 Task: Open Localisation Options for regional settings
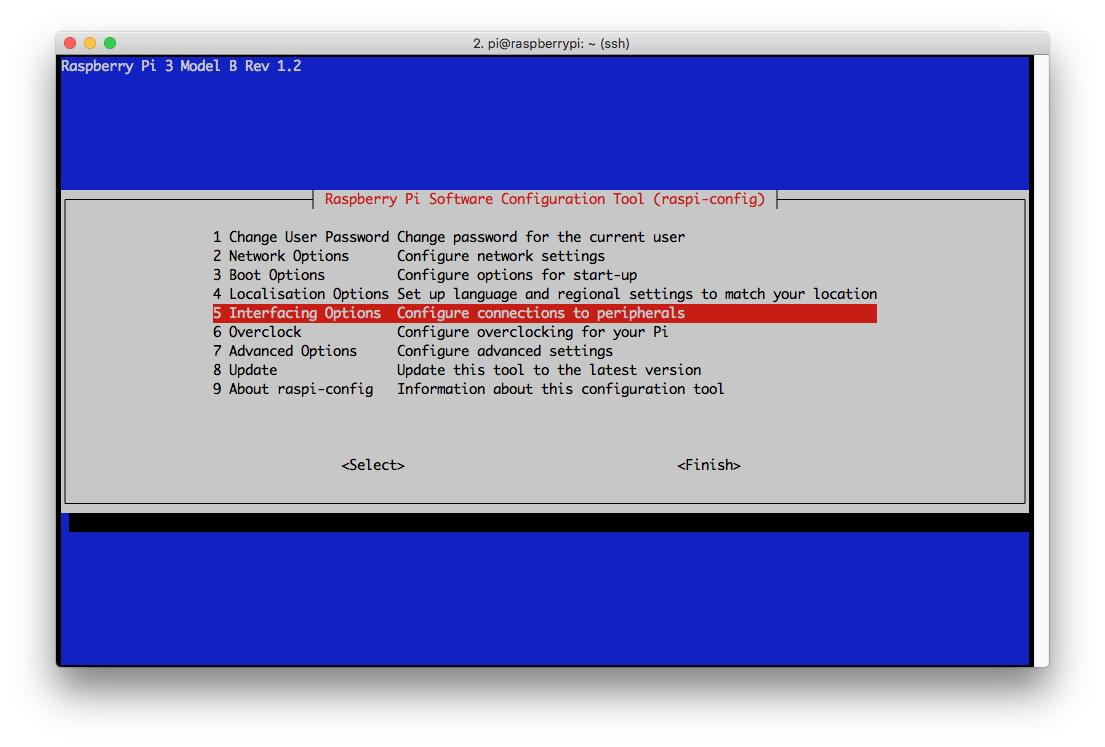(x=300, y=294)
